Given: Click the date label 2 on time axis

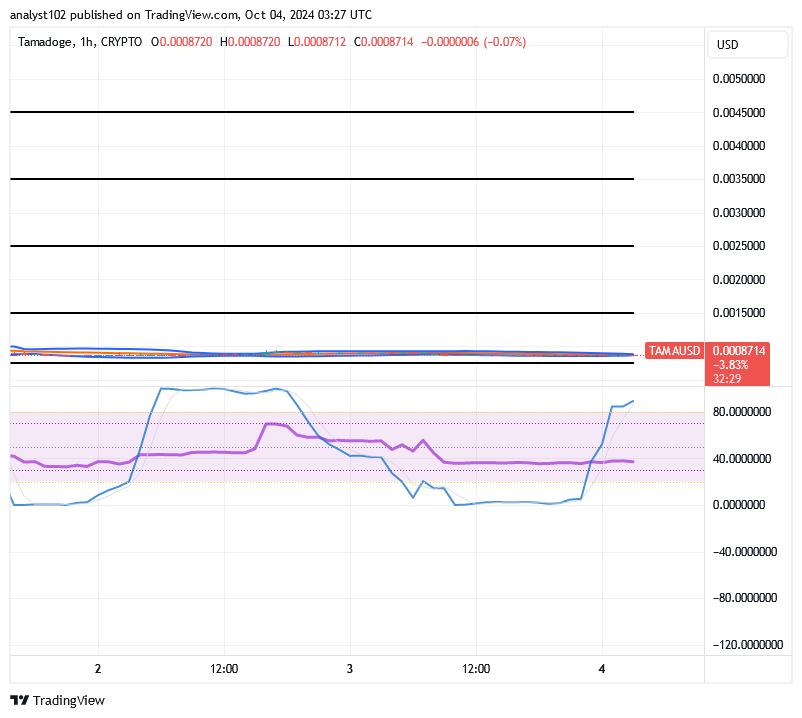Looking at the screenshot, I should coord(98,669).
